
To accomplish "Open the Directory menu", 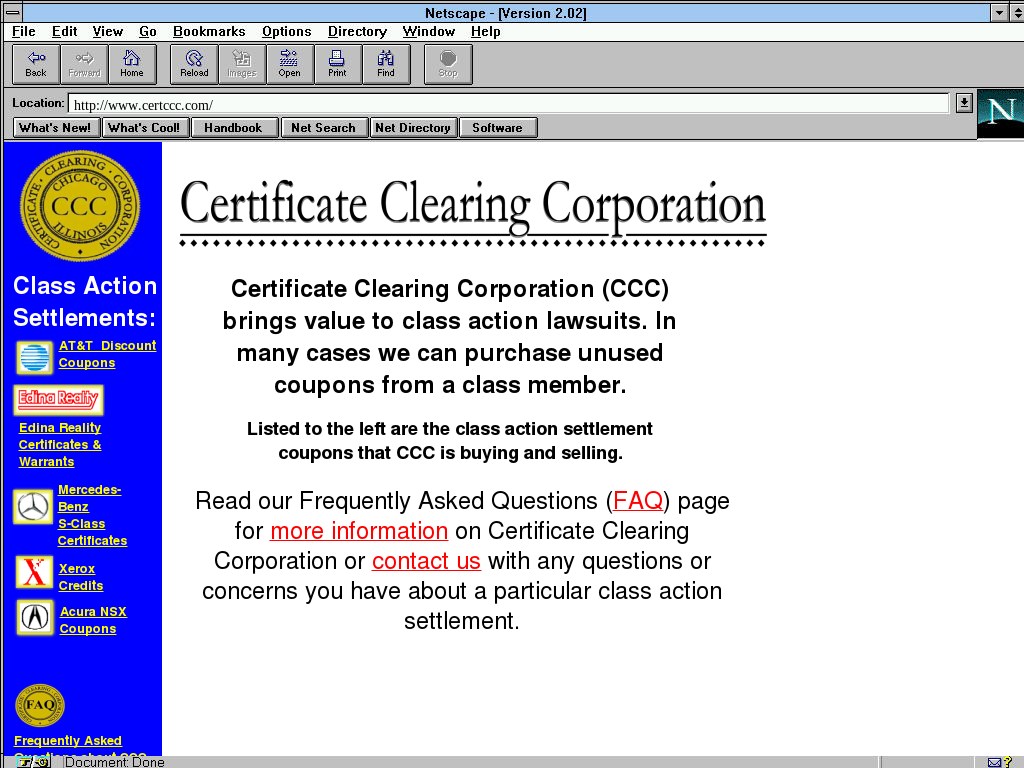I will point(357,32).
